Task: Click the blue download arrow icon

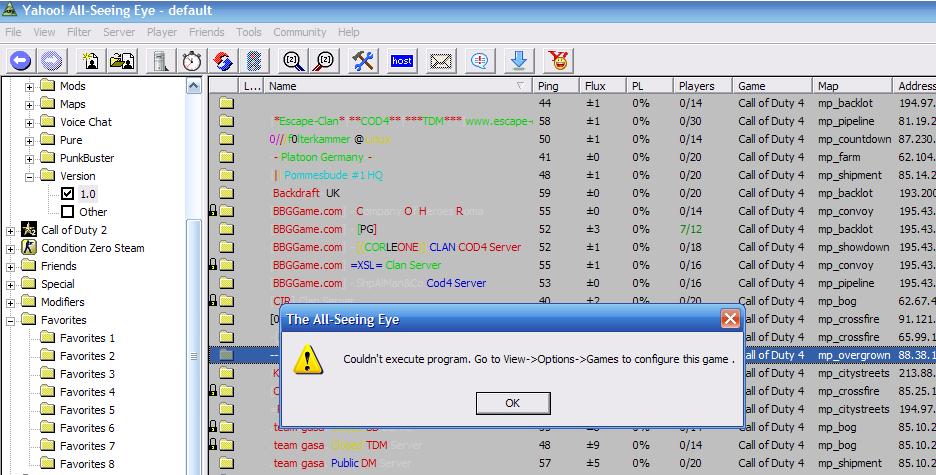Action: [518, 61]
